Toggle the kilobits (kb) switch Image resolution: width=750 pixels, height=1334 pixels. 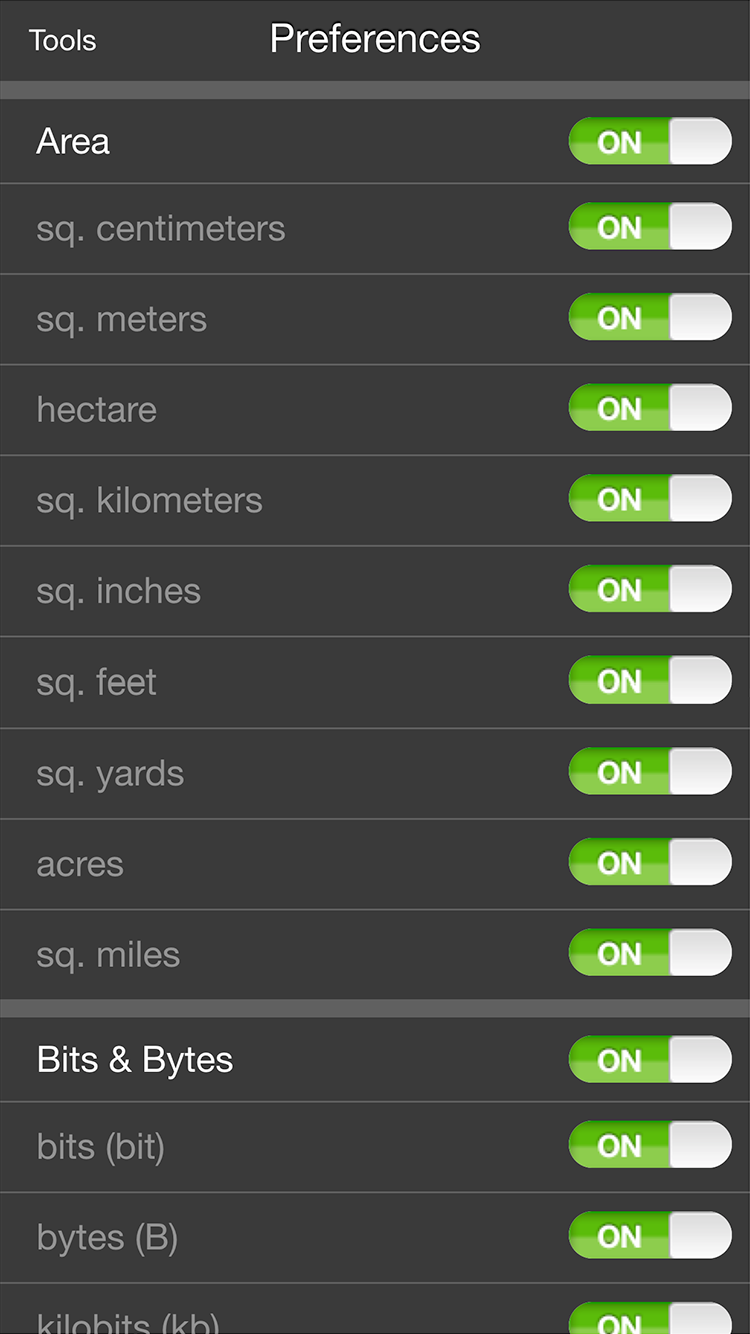(650, 1320)
